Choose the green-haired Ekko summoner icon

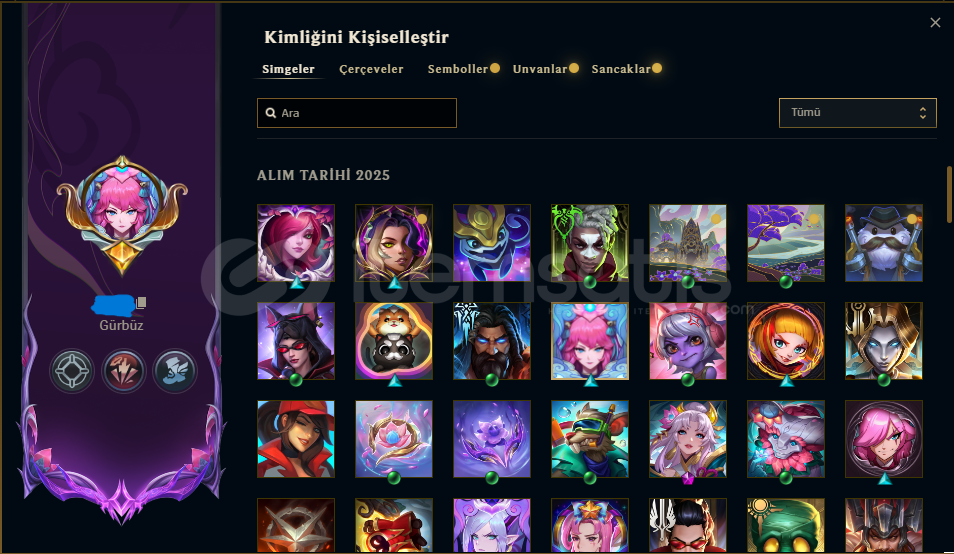click(x=590, y=243)
